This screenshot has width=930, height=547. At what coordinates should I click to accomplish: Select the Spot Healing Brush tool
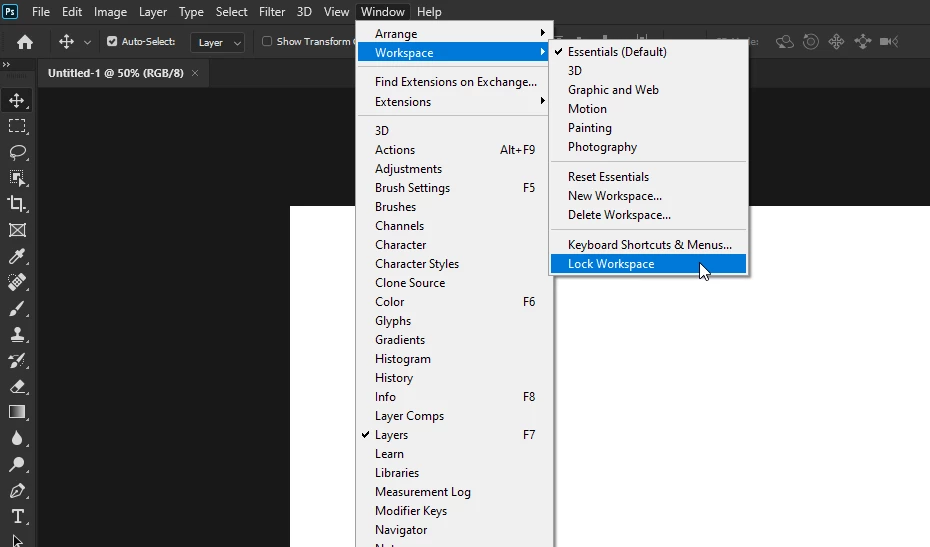(x=17, y=282)
